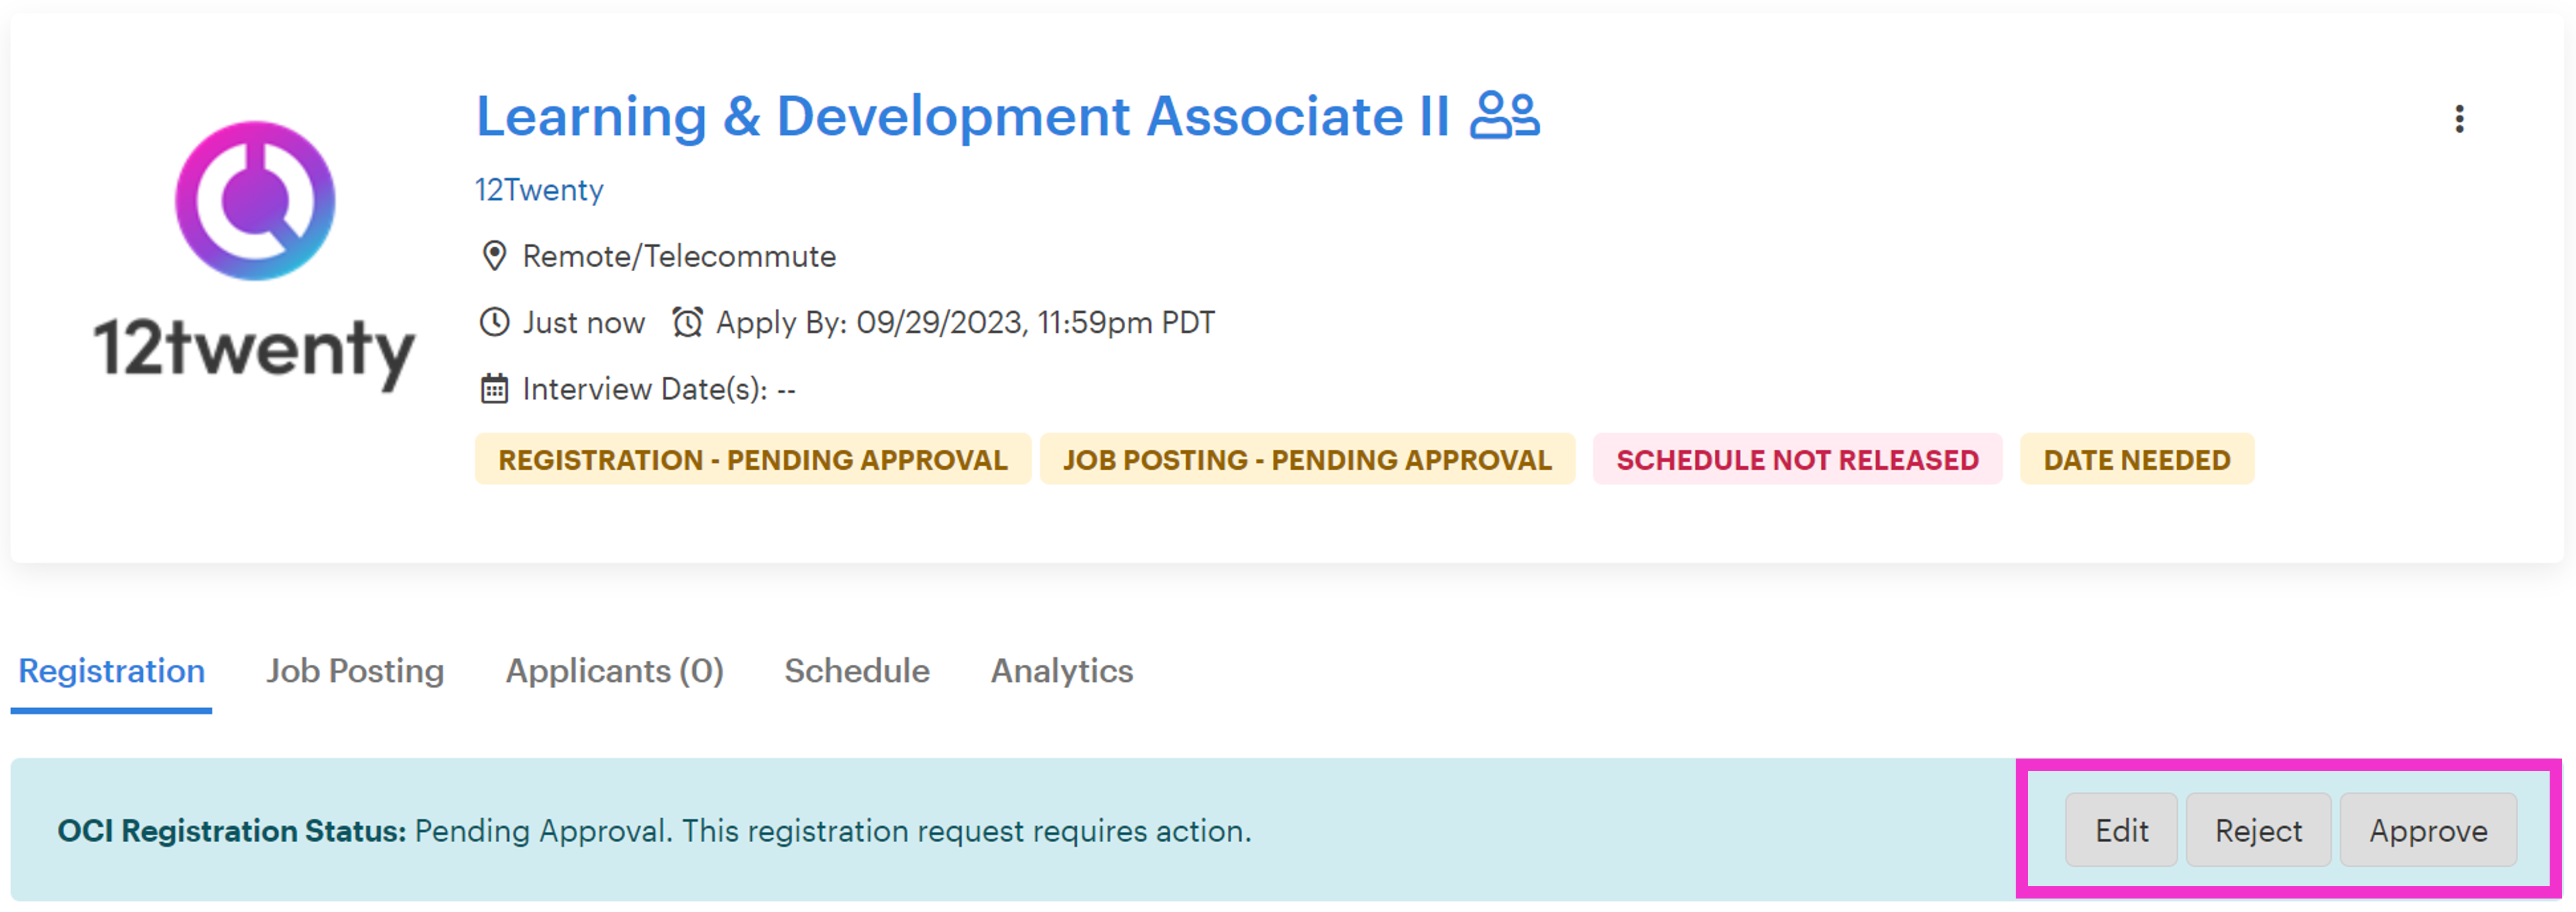Click the group people icon beside the title
This screenshot has height=912, width=2576.
coord(1505,115)
